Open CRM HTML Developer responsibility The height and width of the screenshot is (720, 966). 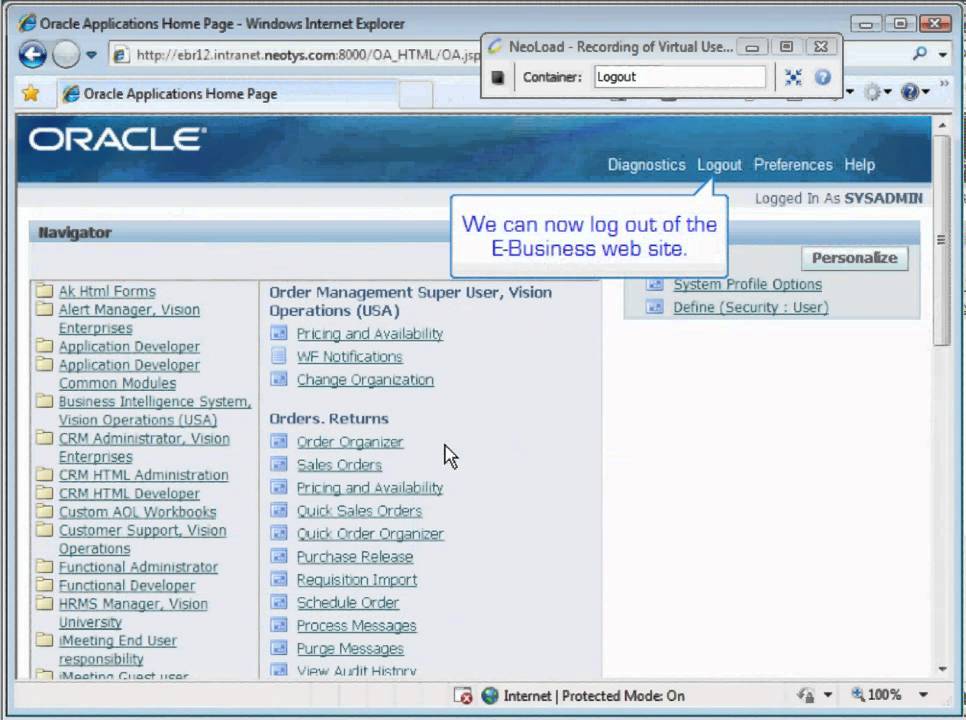point(129,494)
